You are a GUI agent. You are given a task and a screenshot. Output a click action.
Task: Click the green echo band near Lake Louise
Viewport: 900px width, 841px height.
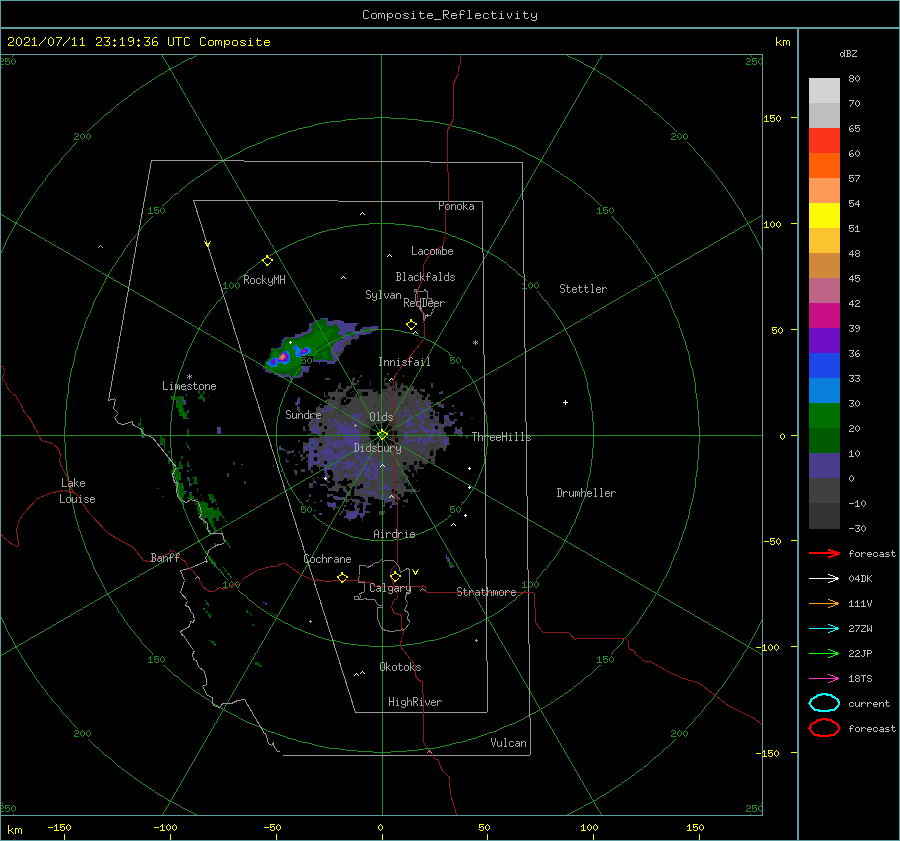tap(208, 510)
